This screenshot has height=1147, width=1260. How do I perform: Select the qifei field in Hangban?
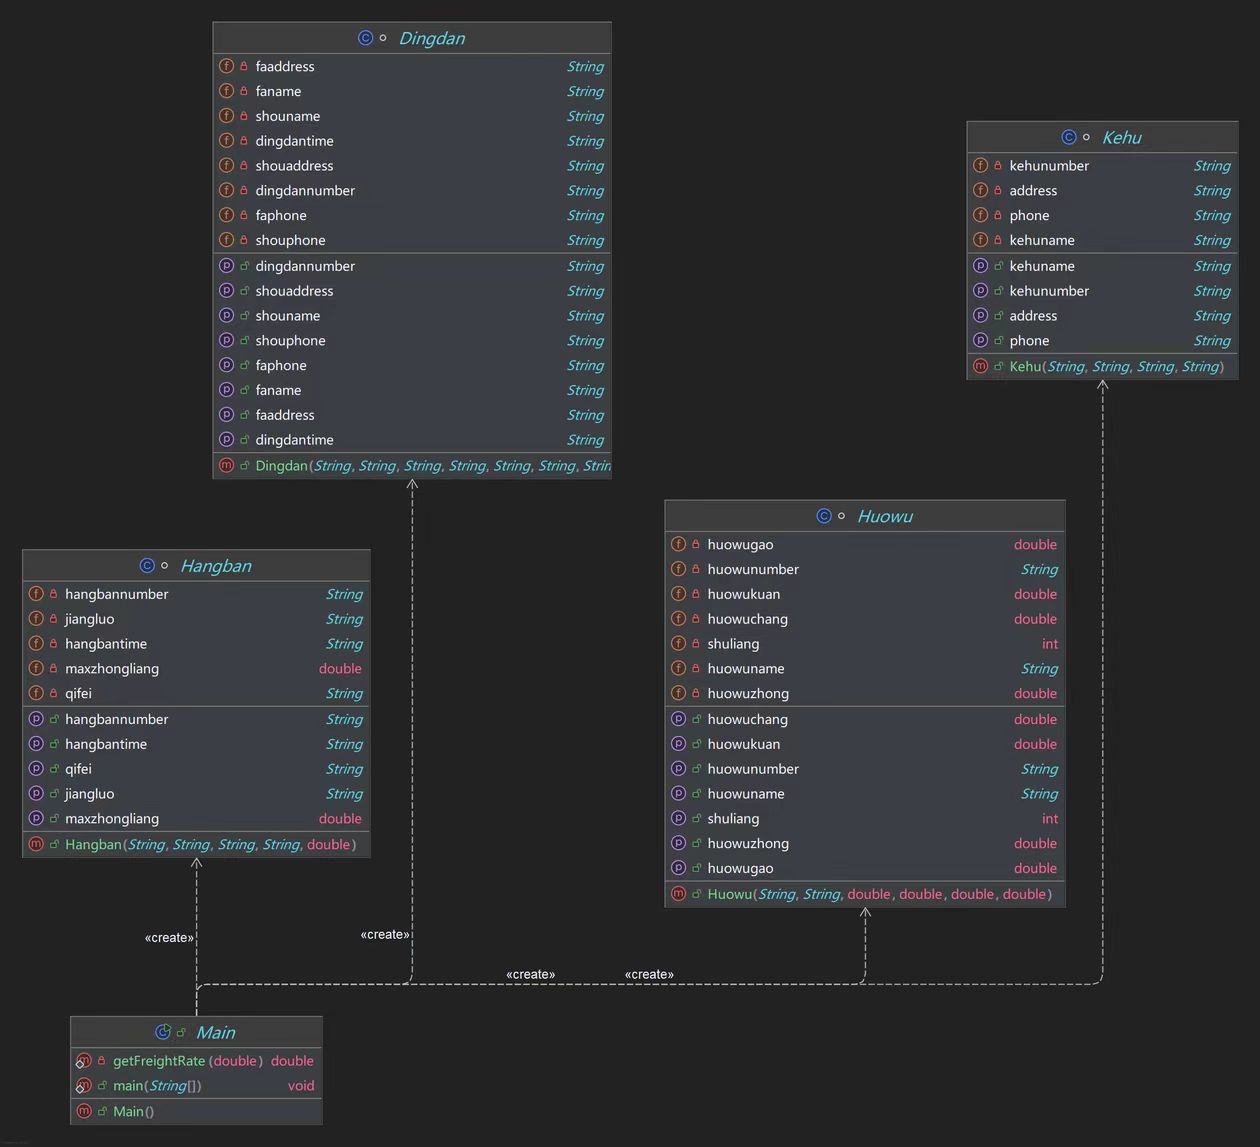tap(196, 693)
